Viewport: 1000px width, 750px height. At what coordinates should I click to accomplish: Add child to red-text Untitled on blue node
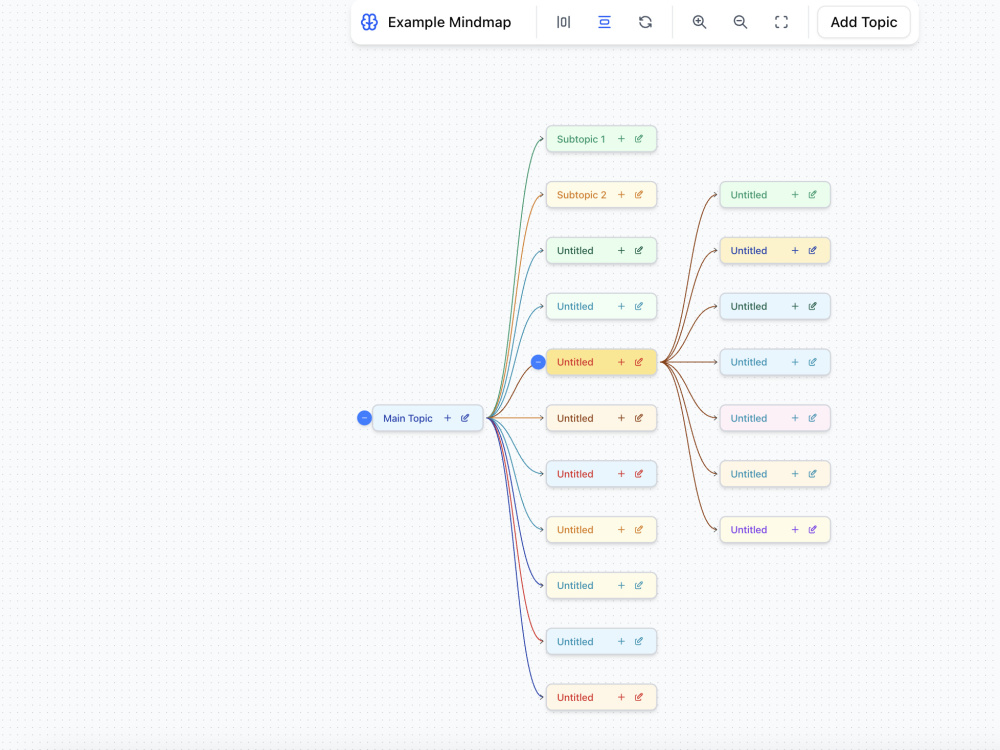(x=621, y=474)
